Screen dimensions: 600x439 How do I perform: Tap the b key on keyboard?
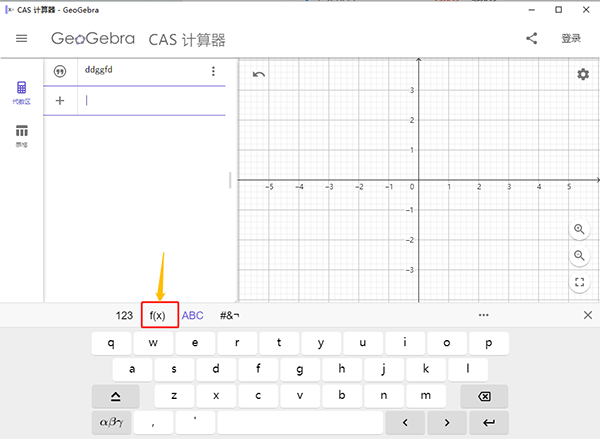pyautogui.click(x=342, y=396)
